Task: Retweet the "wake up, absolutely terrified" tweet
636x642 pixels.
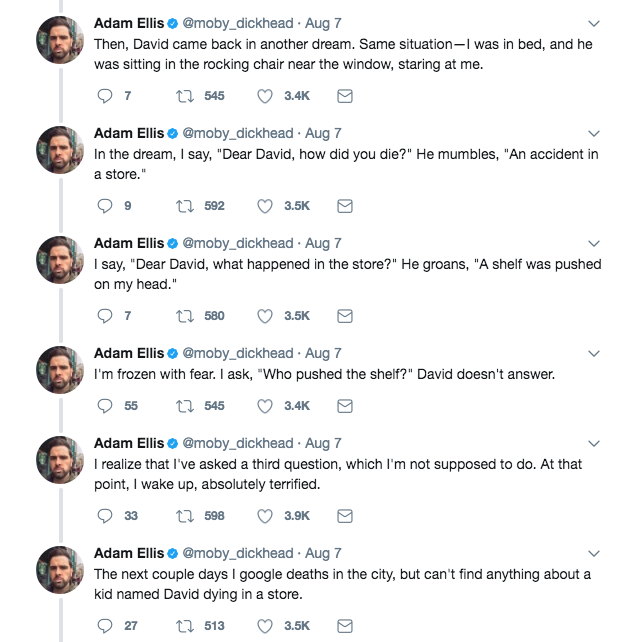Action: point(183,516)
